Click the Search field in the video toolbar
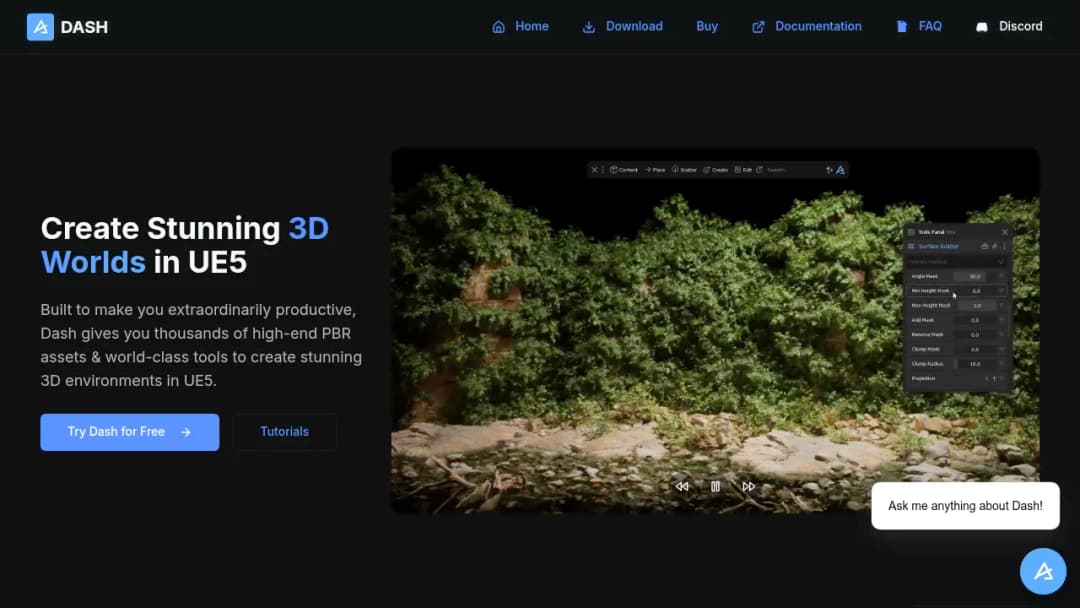The image size is (1080, 608). point(789,169)
